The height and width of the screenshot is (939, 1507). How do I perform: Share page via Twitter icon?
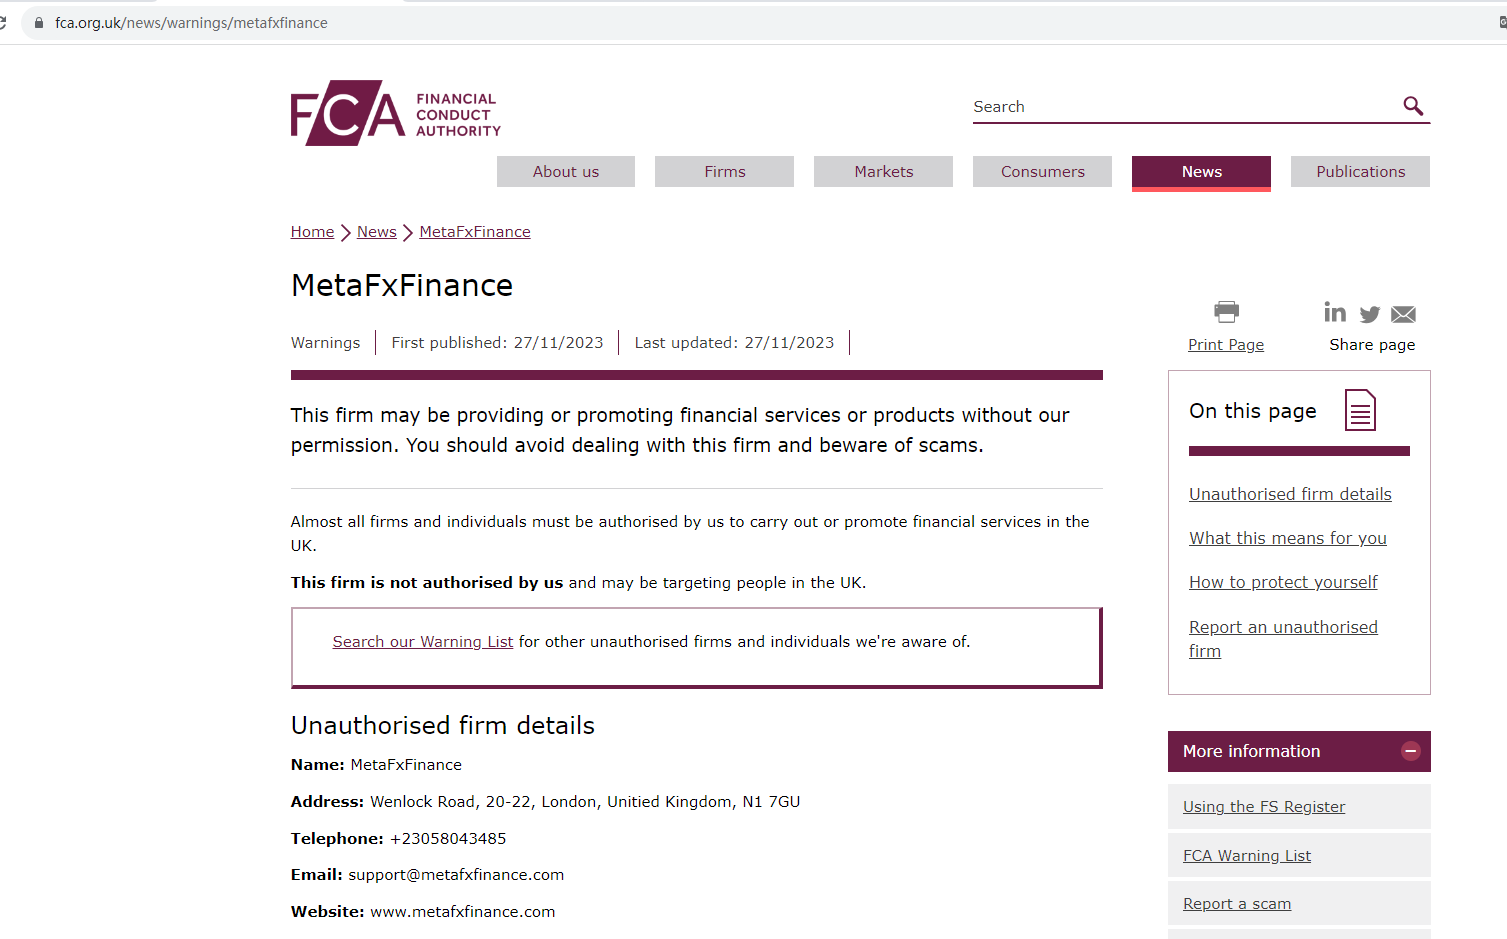pyautogui.click(x=1369, y=314)
